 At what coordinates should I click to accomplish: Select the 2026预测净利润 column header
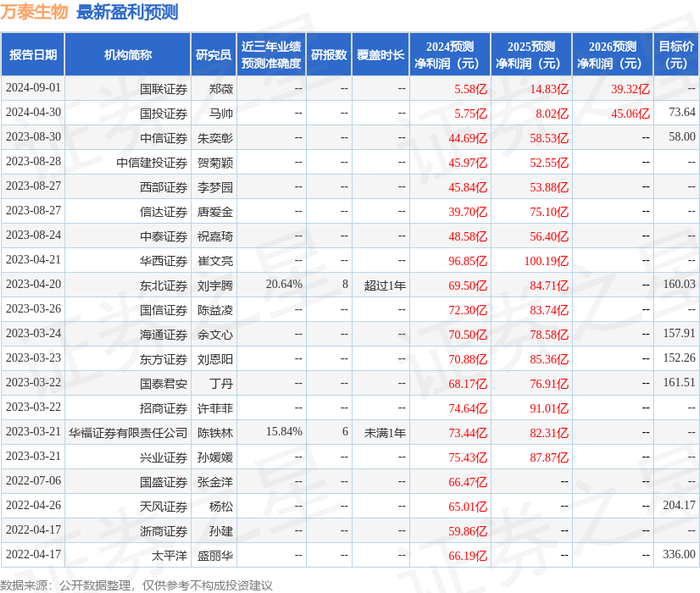612,54
